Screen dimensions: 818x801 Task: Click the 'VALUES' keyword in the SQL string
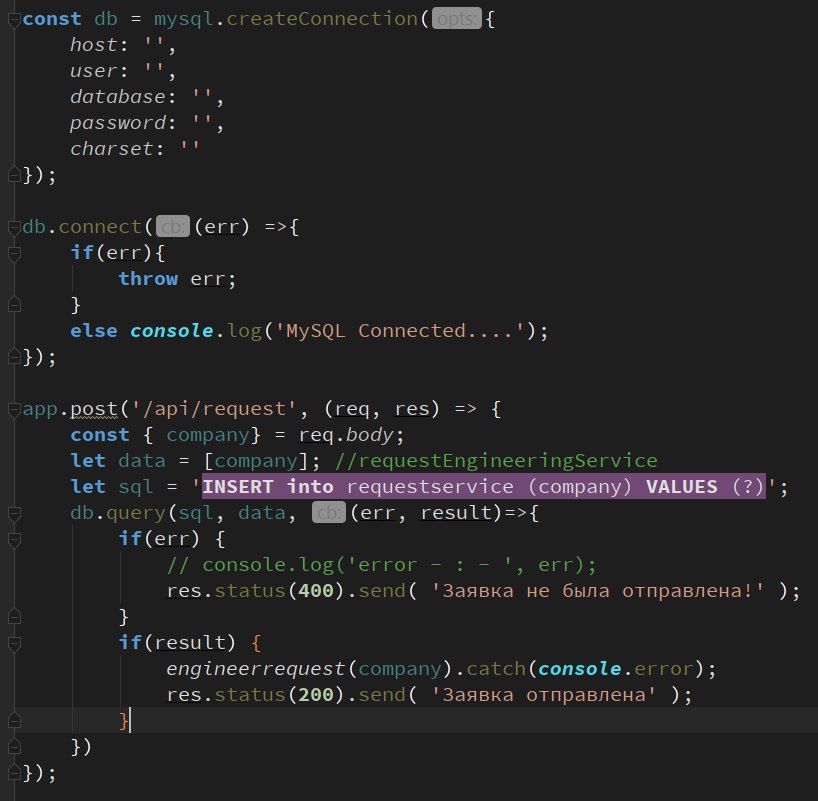[682, 487]
